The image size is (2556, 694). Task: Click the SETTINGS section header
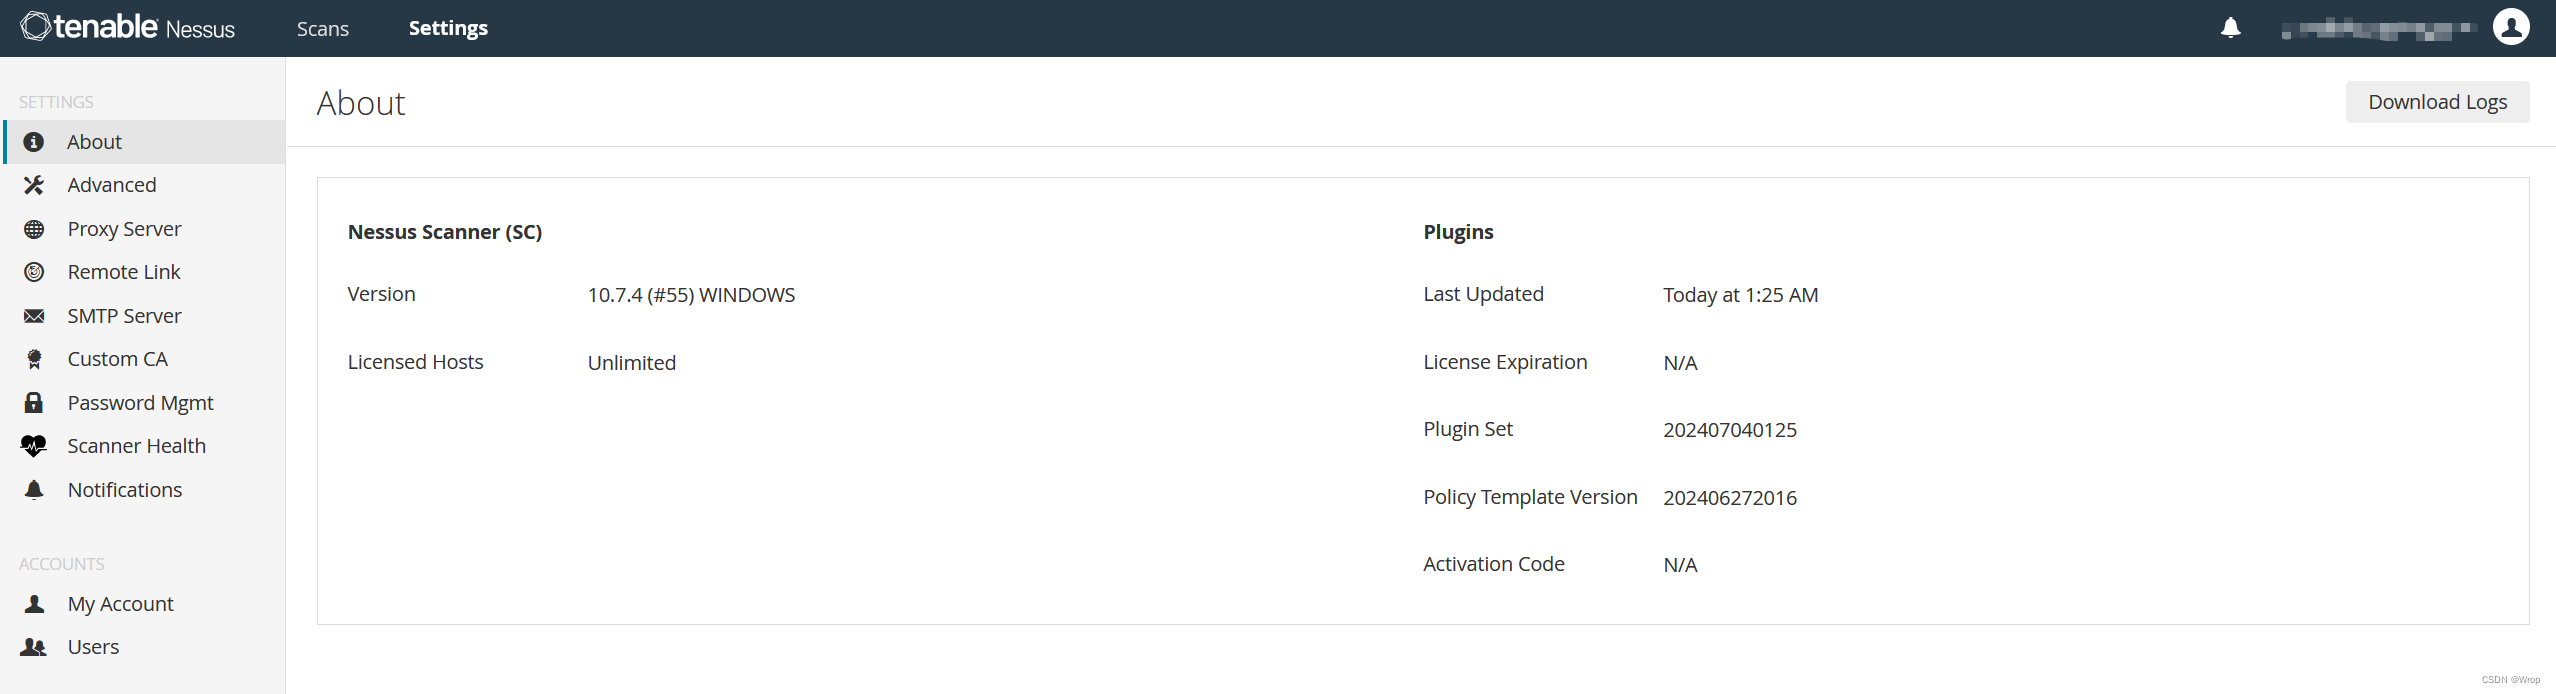click(x=56, y=102)
